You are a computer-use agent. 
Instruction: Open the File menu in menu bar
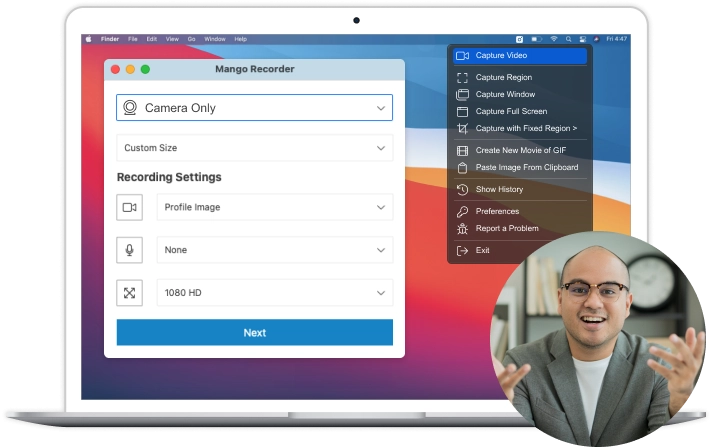[133, 39]
